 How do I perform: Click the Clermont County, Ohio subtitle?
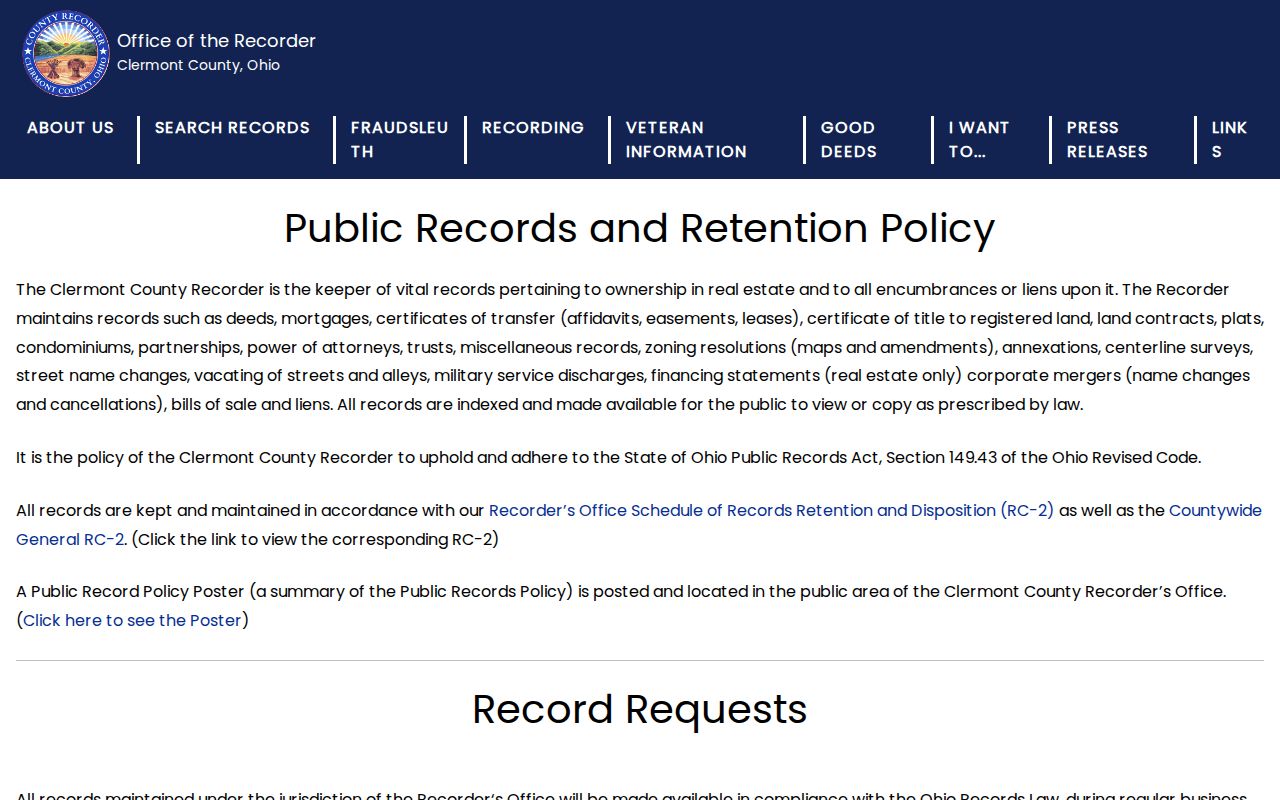198,65
